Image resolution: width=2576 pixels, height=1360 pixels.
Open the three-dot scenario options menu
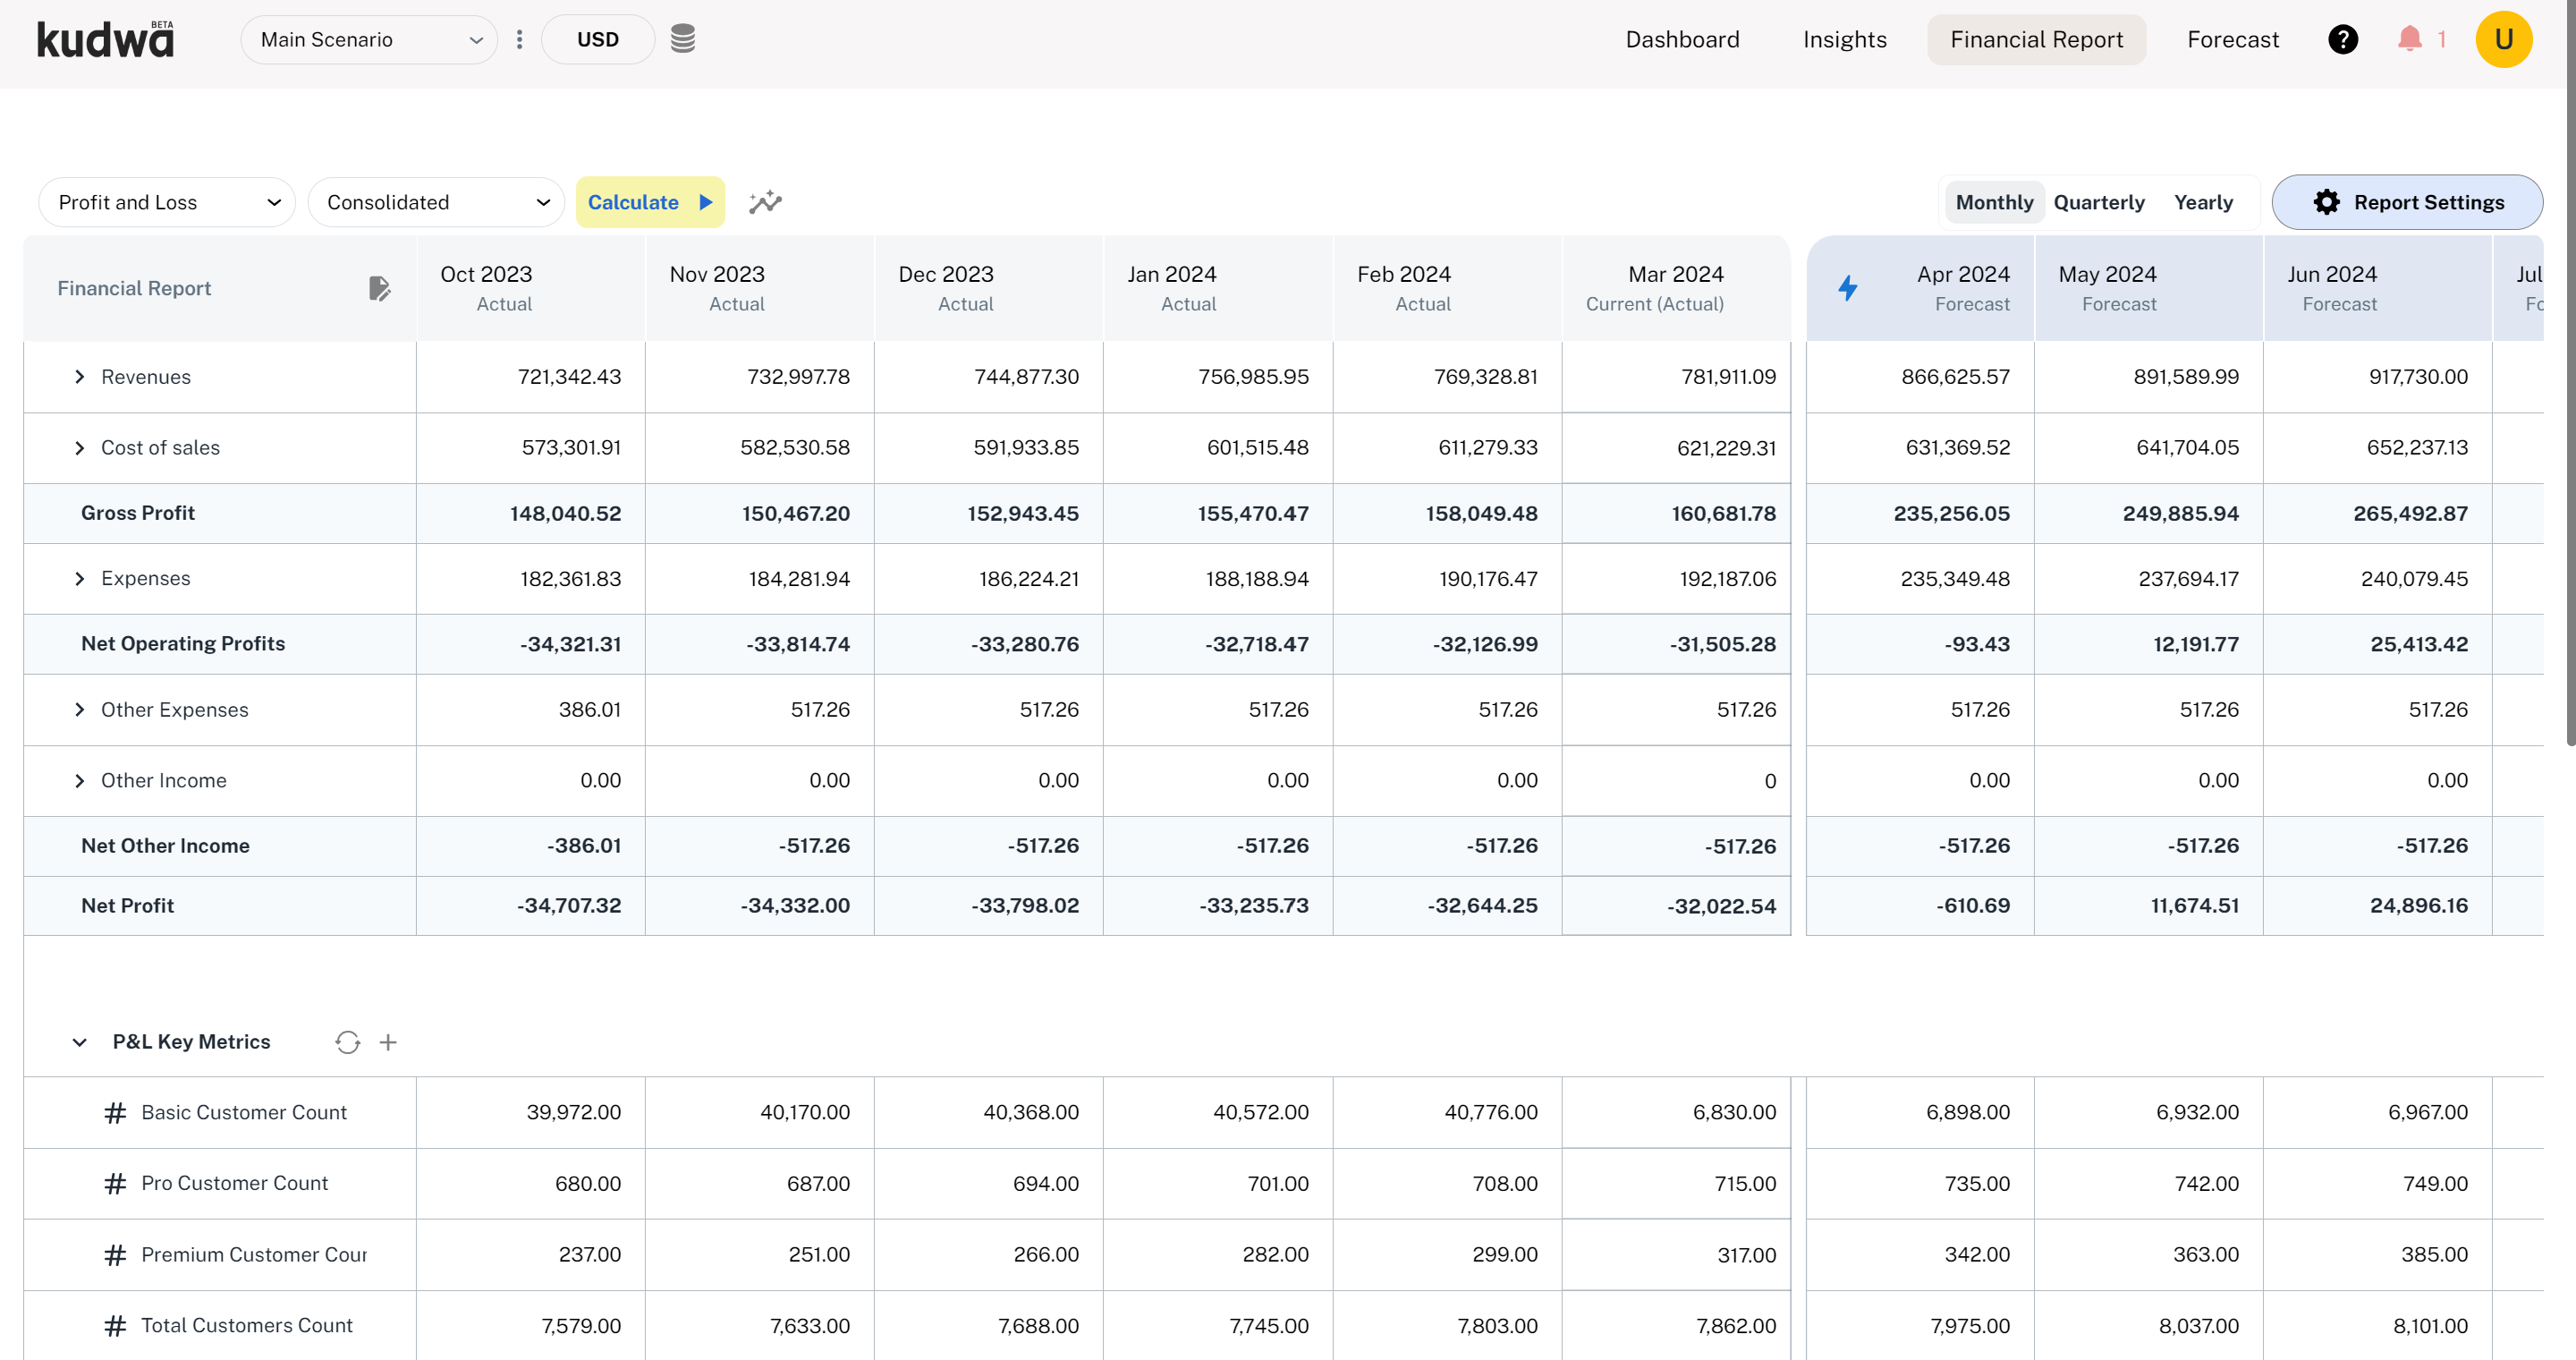[x=519, y=39]
